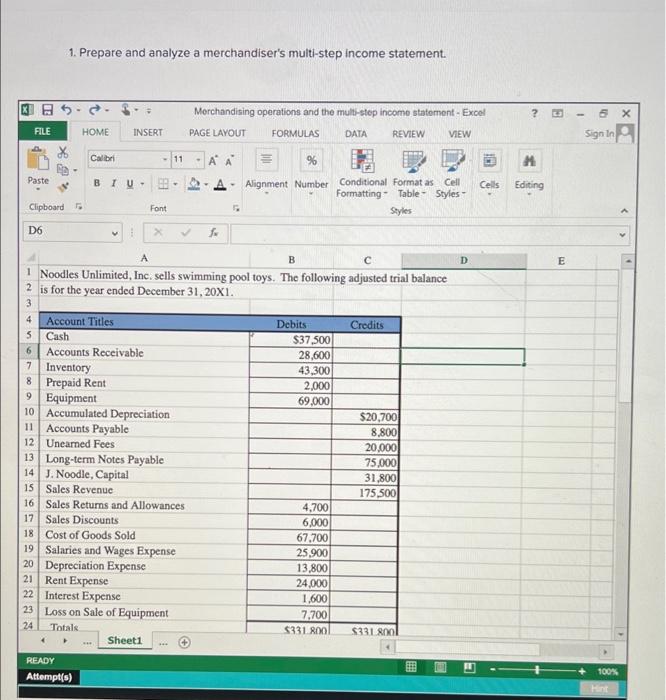Add a new sheet with the plus icon
Viewport: 666px width, 700px height.
184,642
